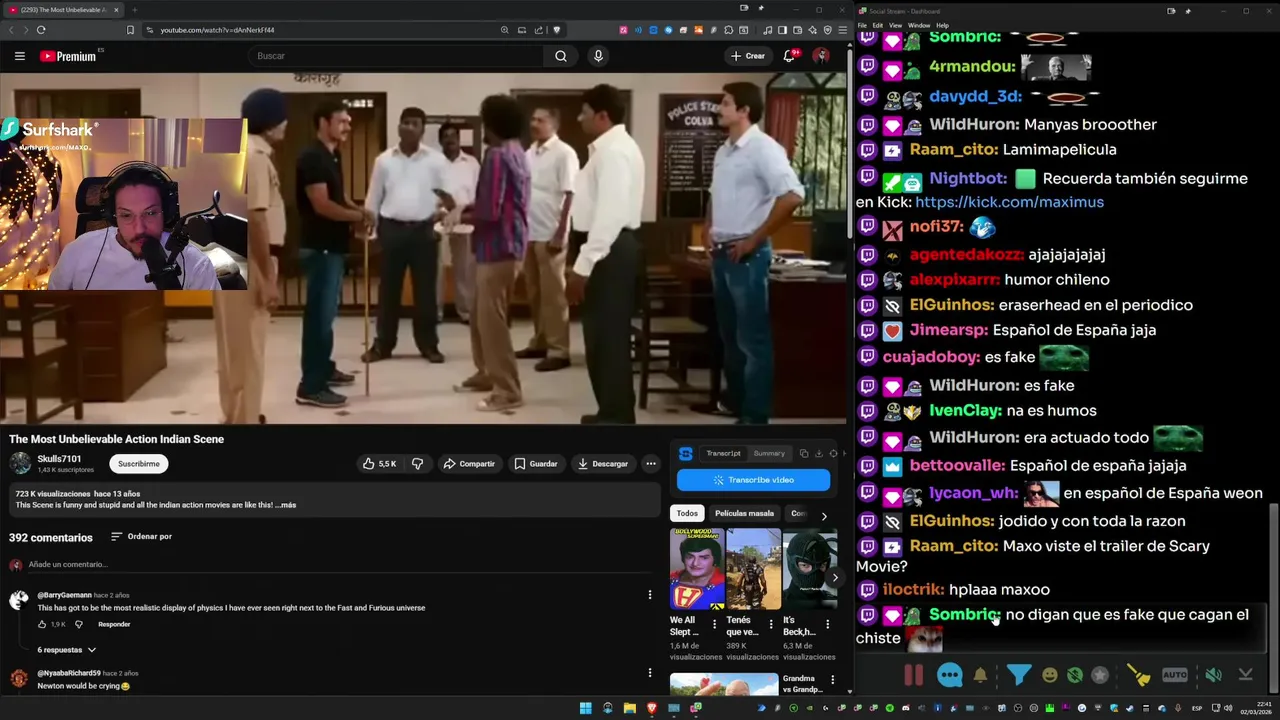Start voice search with the microphone icon

click(x=598, y=56)
